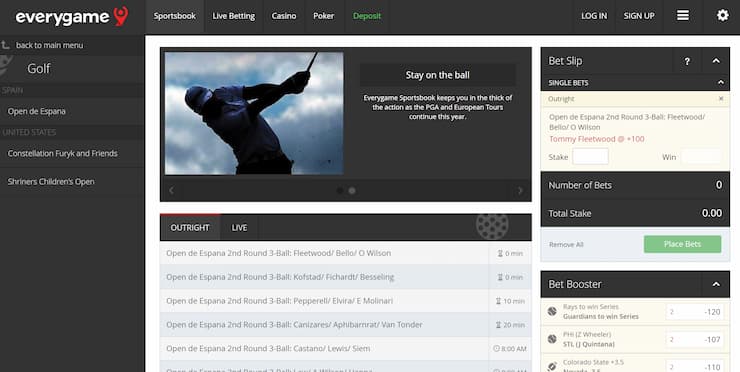Go to Poker section
Viewport: 740px width, 372px height.
click(324, 16)
